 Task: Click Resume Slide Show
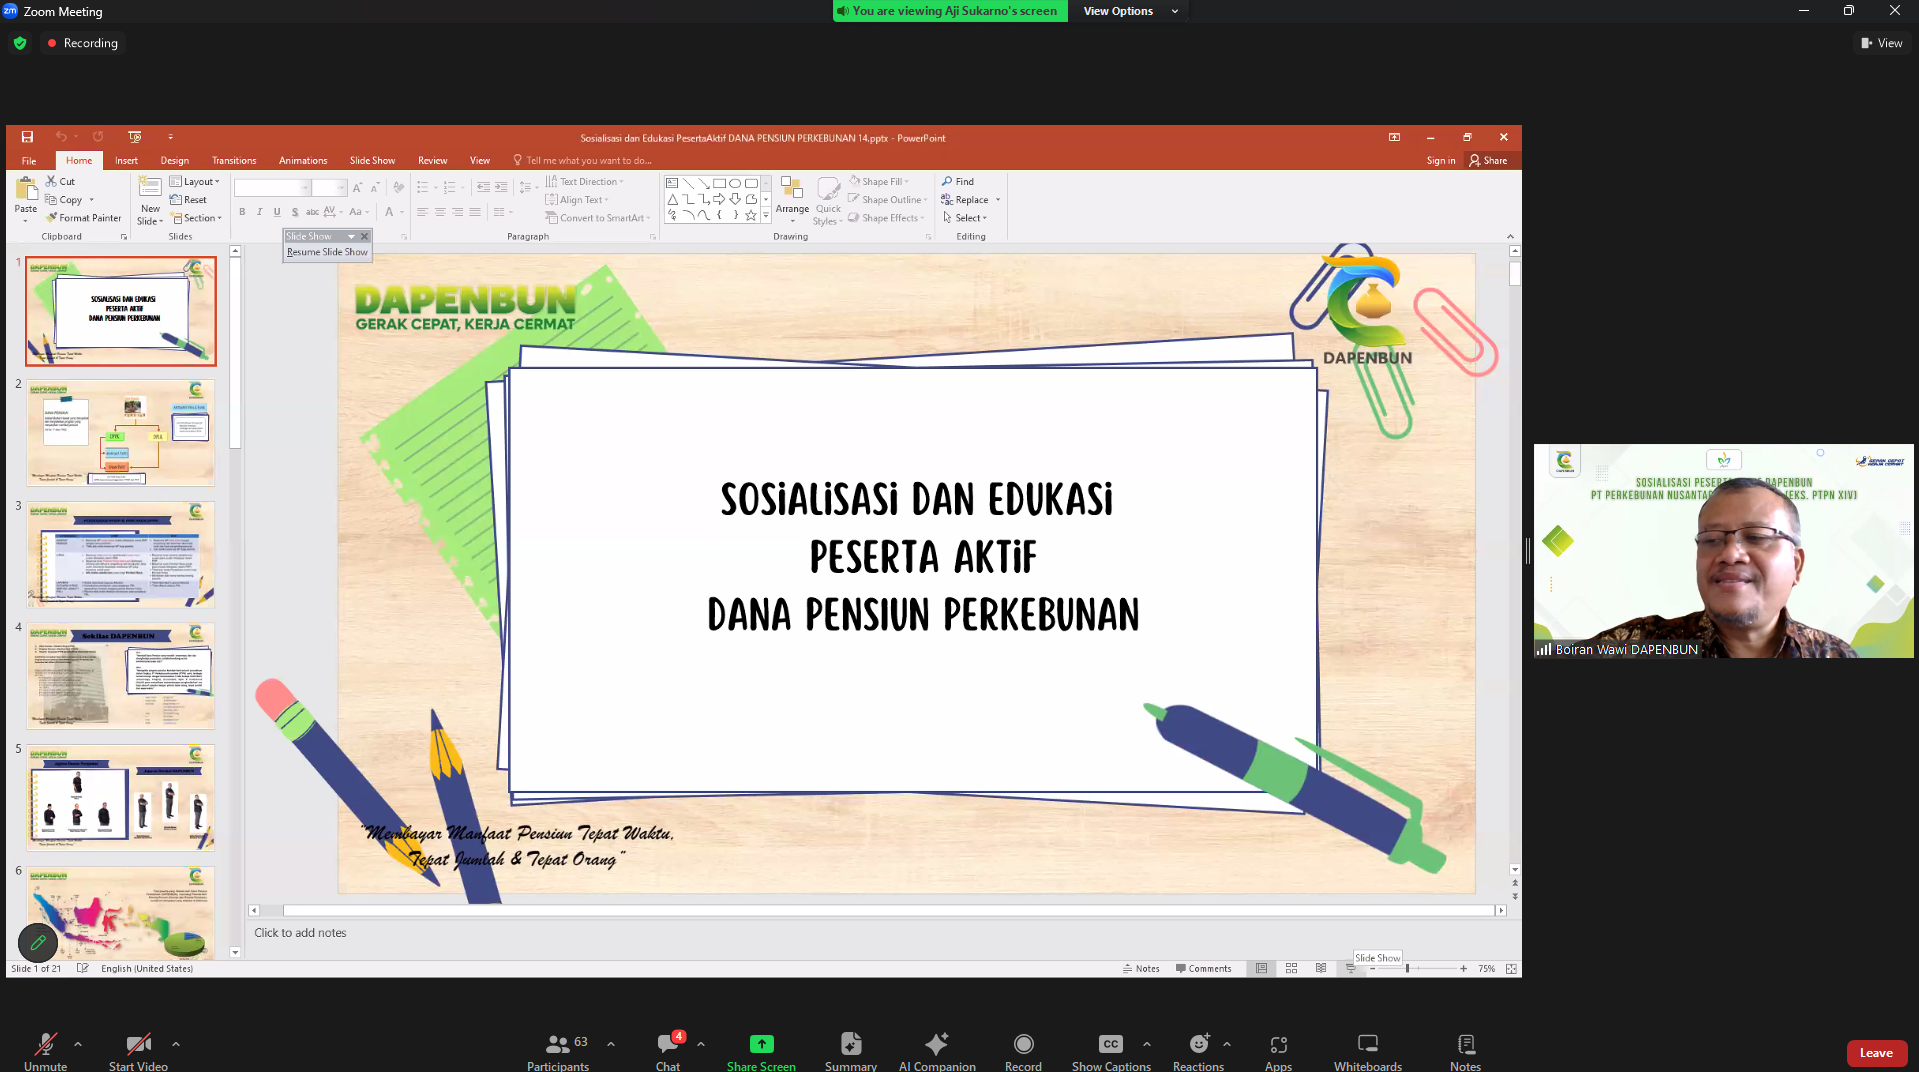click(327, 252)
